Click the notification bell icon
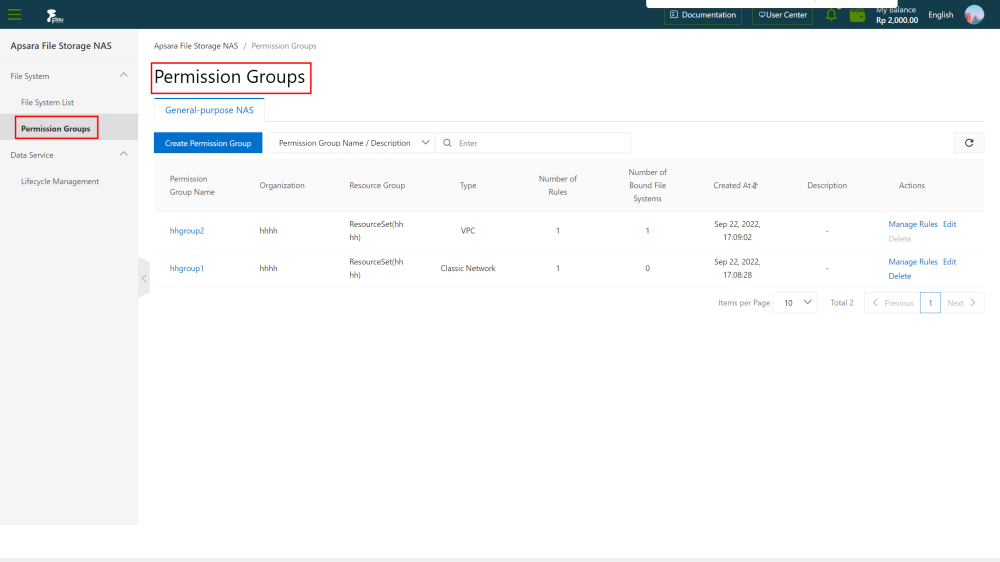 tap(831, 15)
